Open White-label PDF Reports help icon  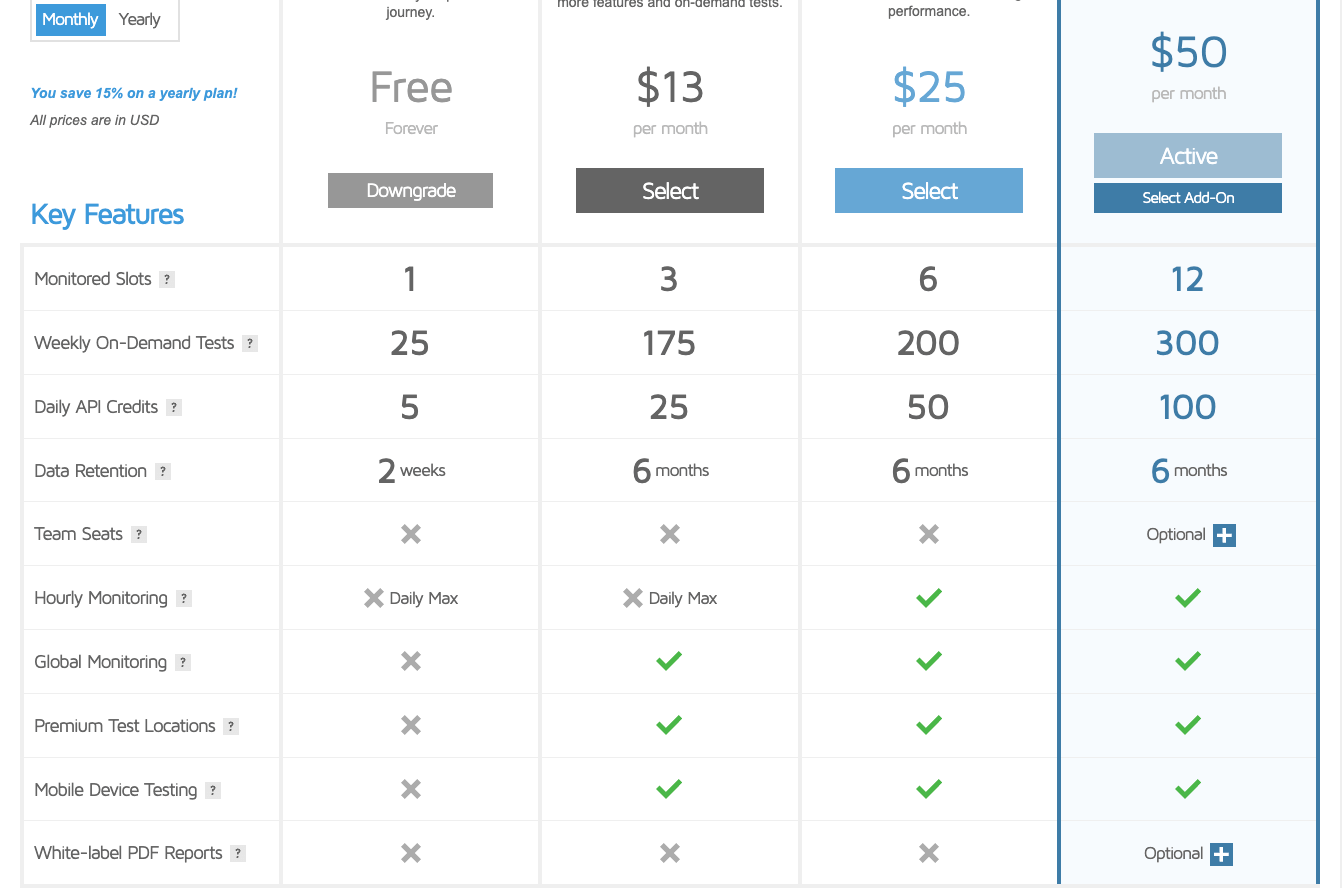[x=238, y=854]
